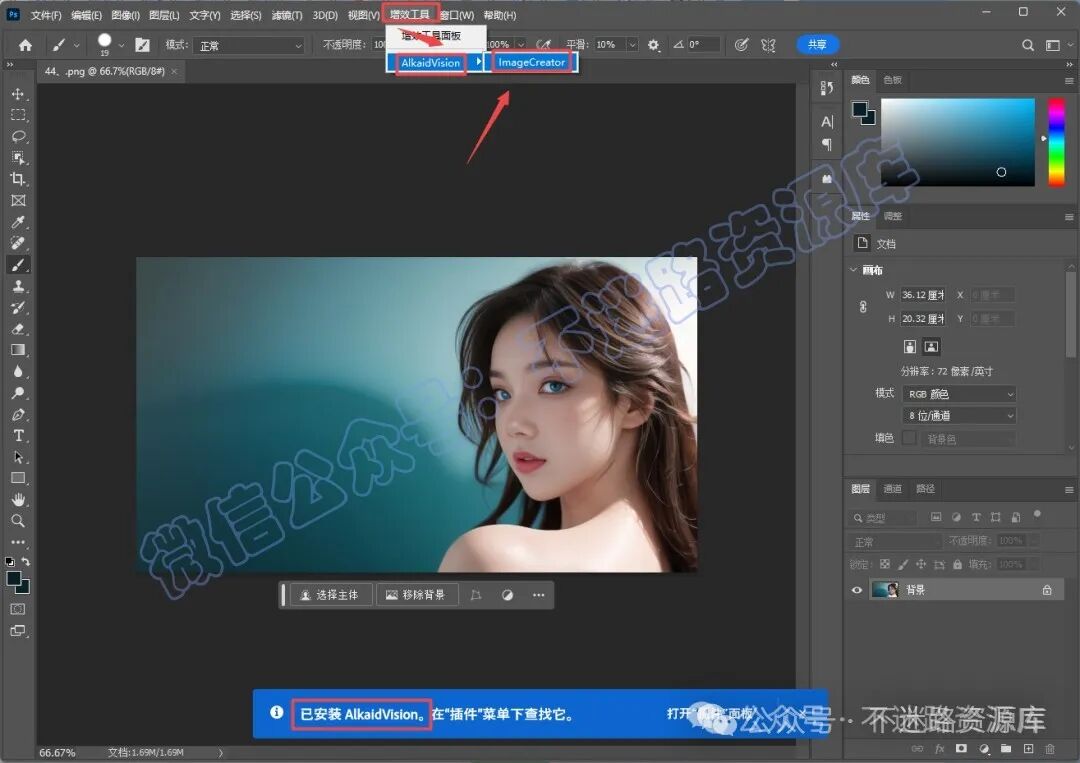Select the Frame tool

18,200
